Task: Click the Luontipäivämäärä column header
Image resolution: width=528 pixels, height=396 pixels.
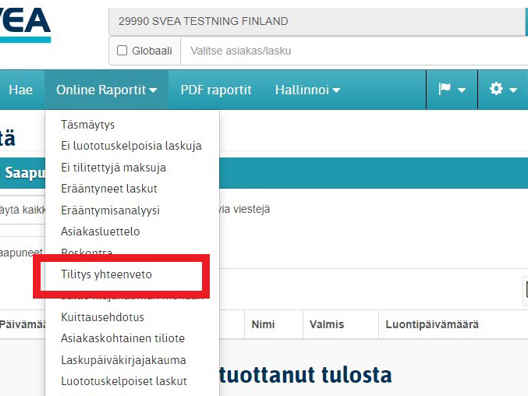Action: 432,324
